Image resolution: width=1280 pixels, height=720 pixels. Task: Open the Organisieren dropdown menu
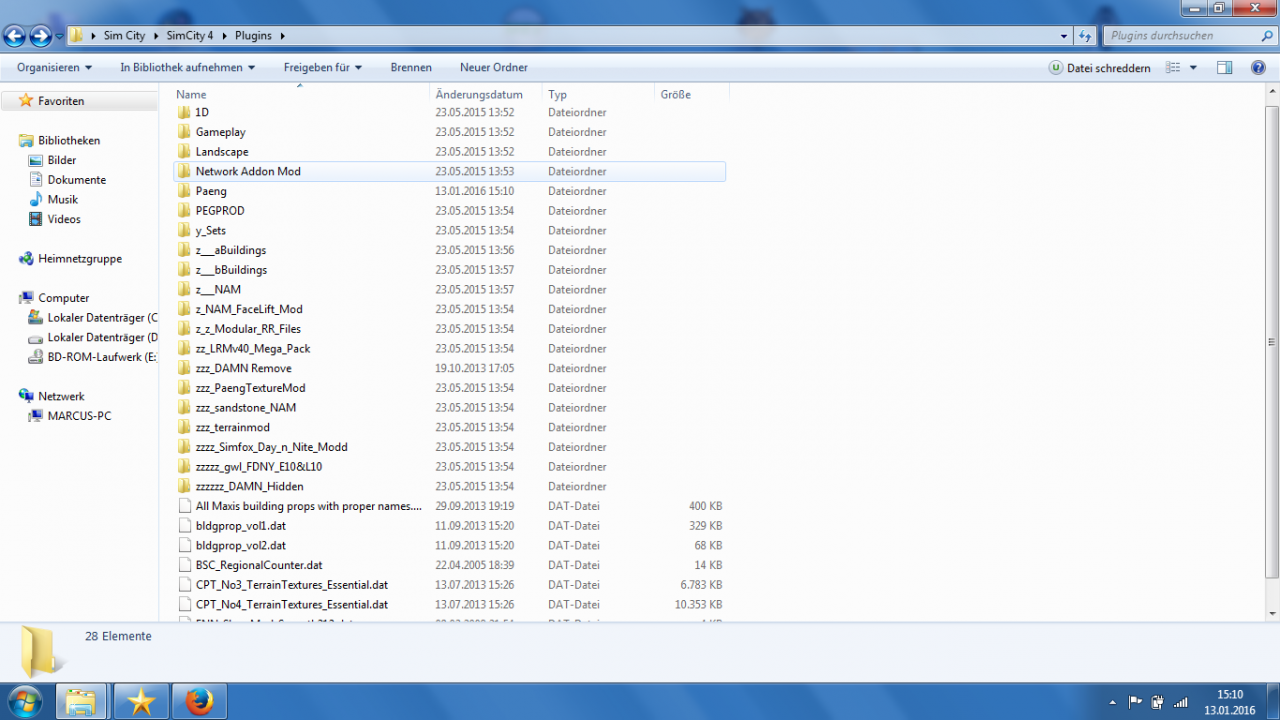[x=54, y=68]
